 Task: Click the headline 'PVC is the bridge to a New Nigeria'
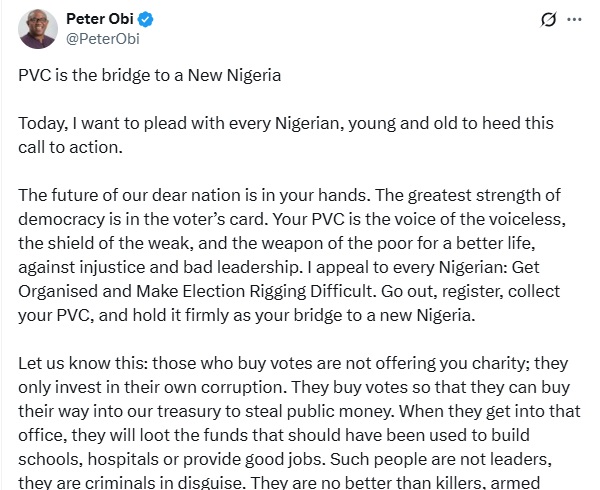(x=150, y=77)
